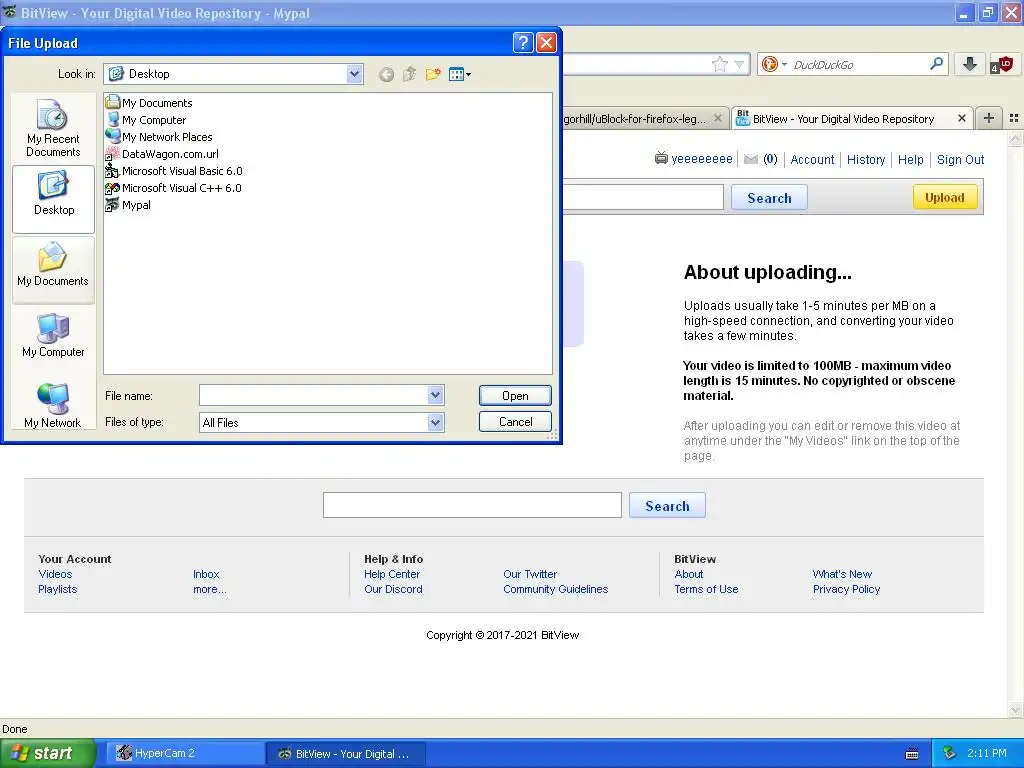Select the Mypal shortcut in file list
The width and height of the screenshot is (1024, 768).
click(x=128, y=204)
